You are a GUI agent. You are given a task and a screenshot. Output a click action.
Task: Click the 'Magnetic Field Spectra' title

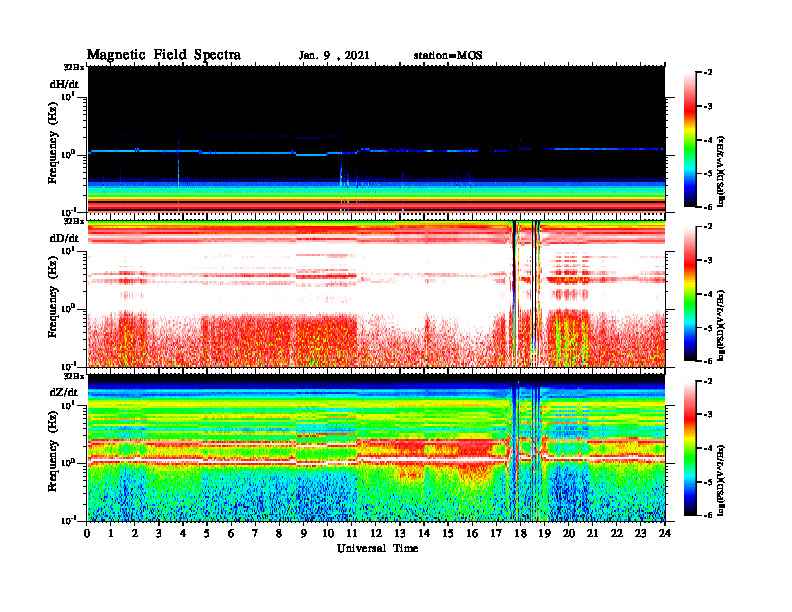coord(164,55)
